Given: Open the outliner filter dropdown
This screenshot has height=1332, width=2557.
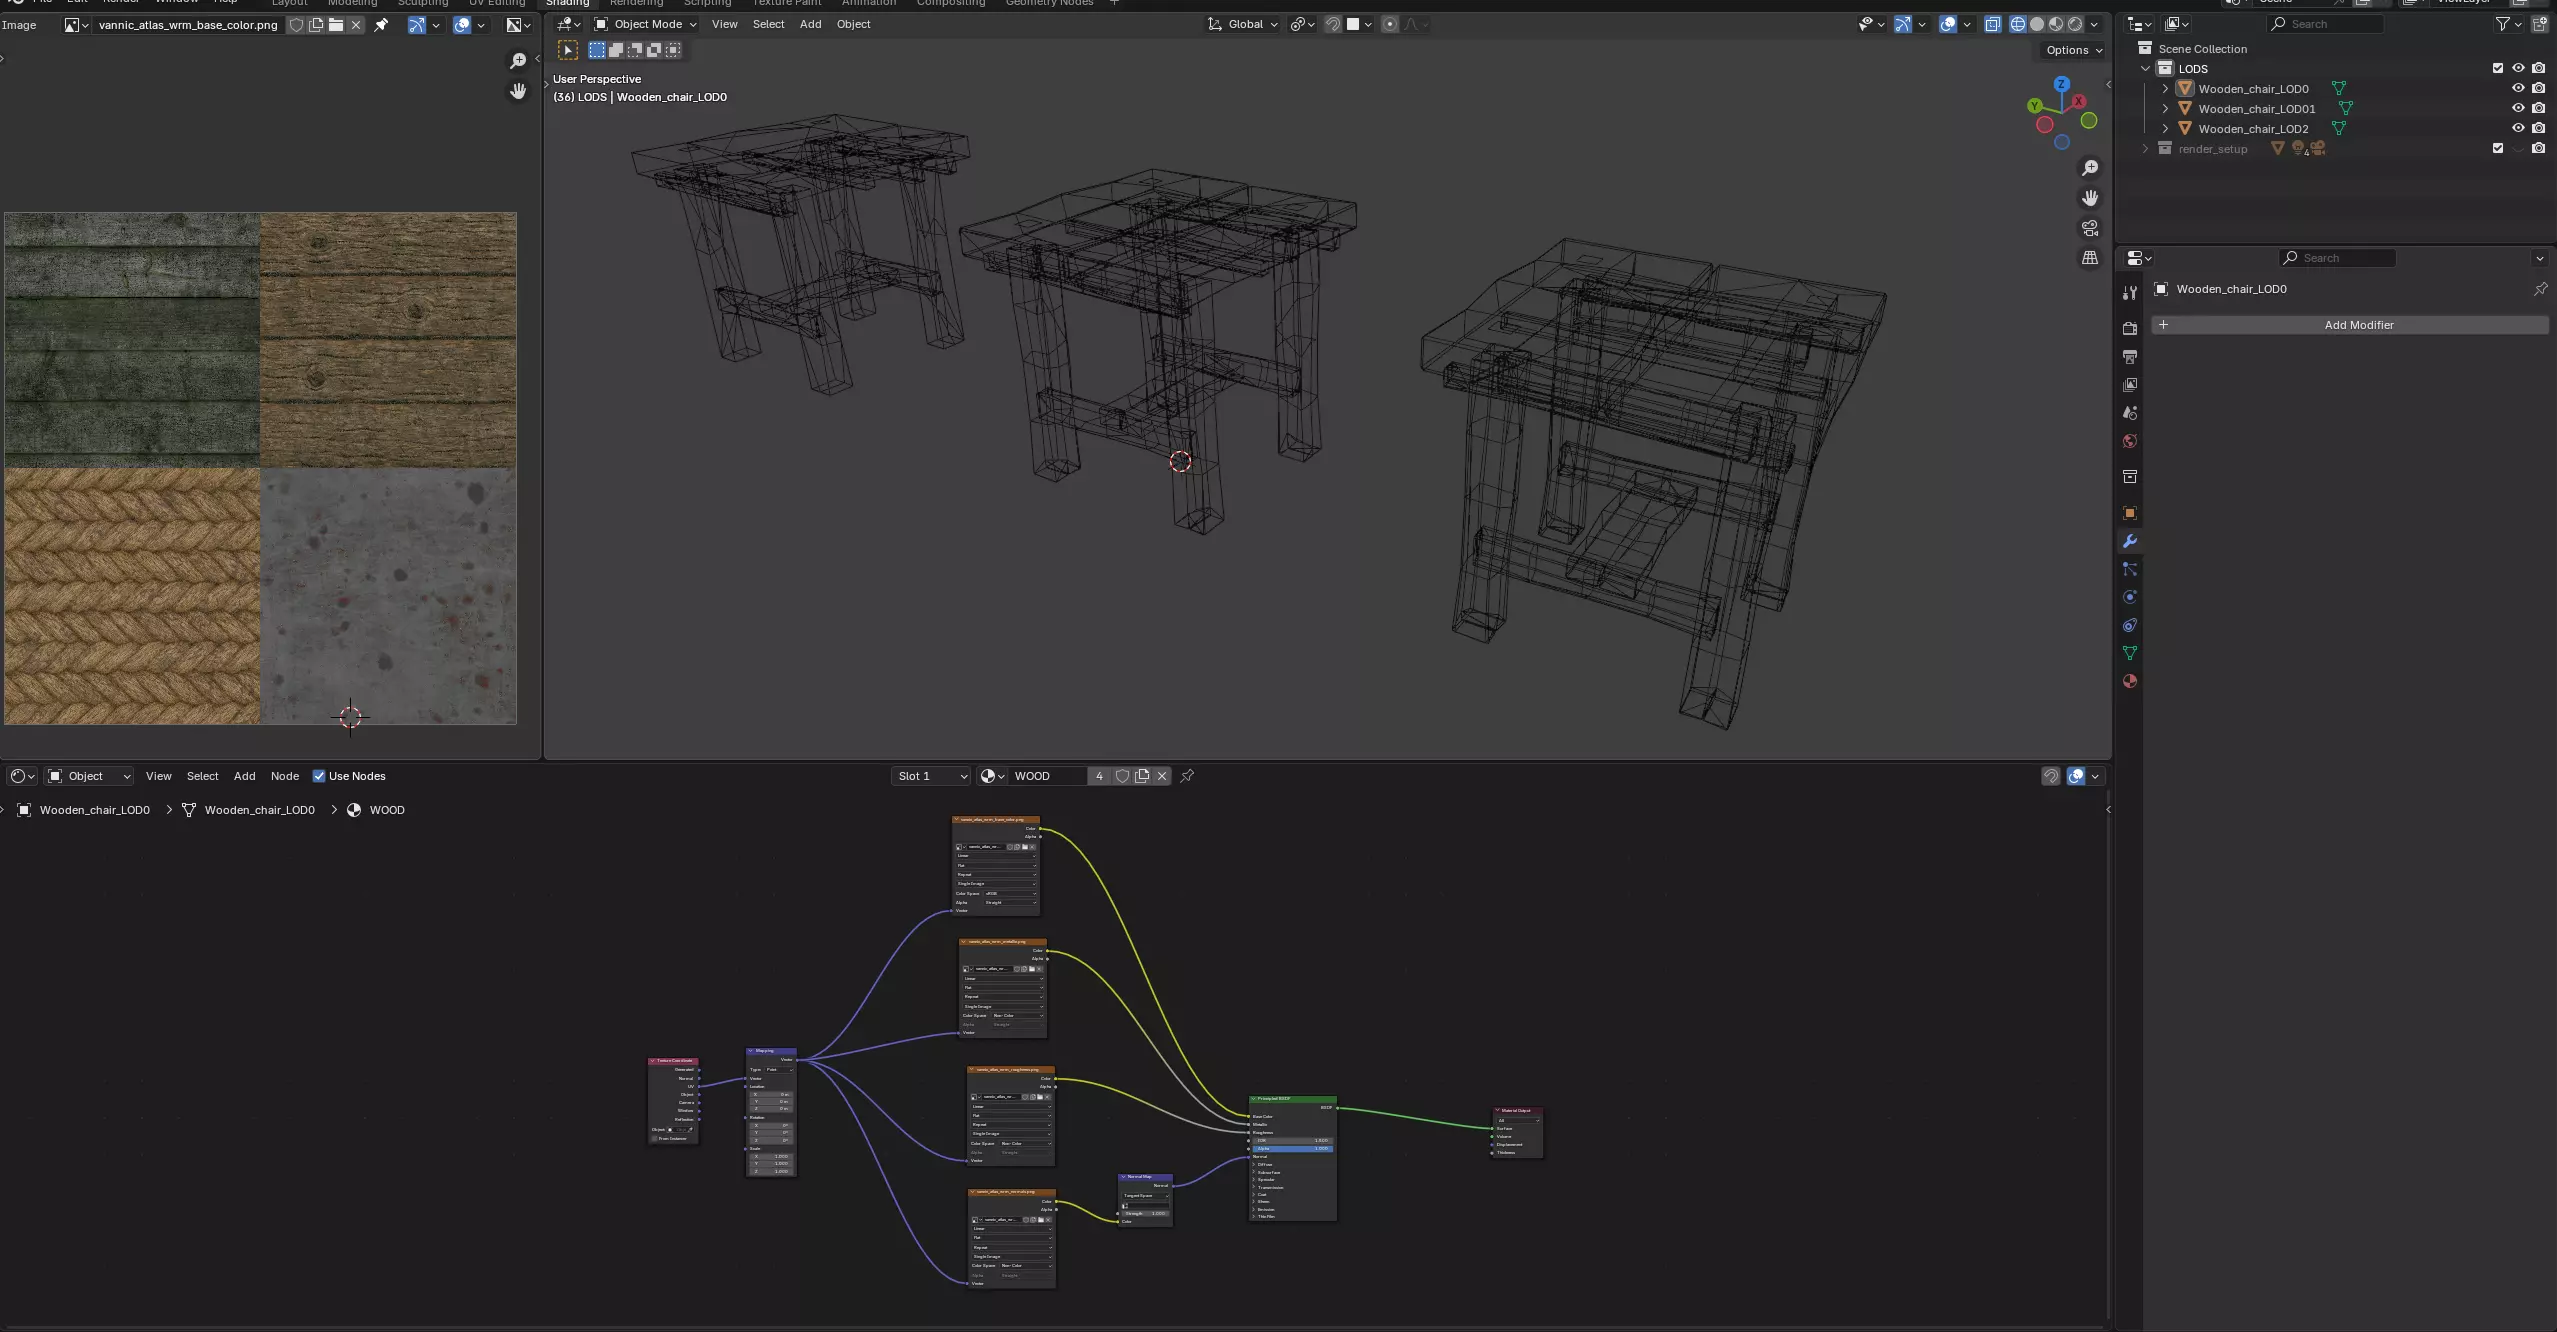Looking at the screenshot, I should click(x=2507, y=24).
